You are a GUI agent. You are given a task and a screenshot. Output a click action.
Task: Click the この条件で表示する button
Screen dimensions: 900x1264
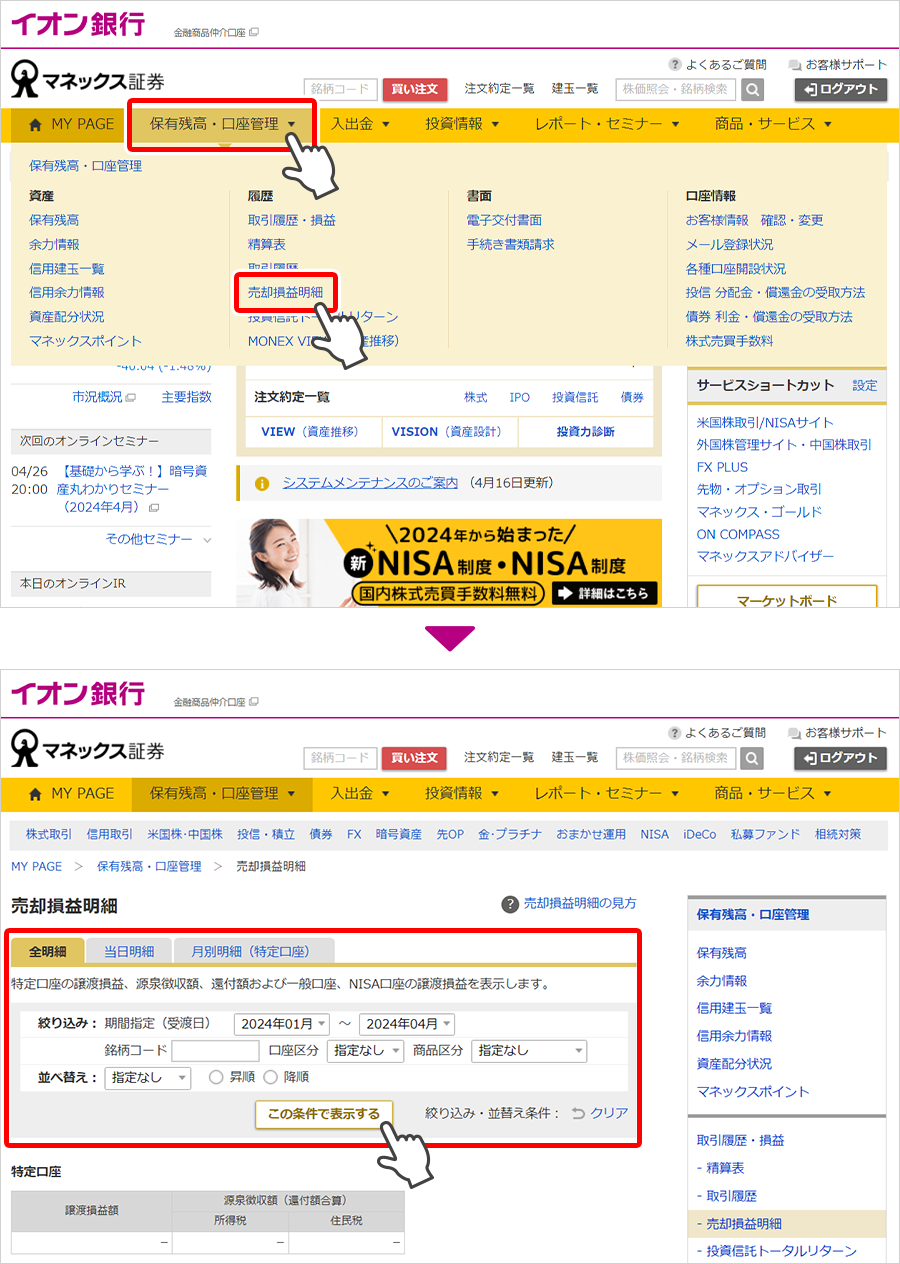[324, 1114]
